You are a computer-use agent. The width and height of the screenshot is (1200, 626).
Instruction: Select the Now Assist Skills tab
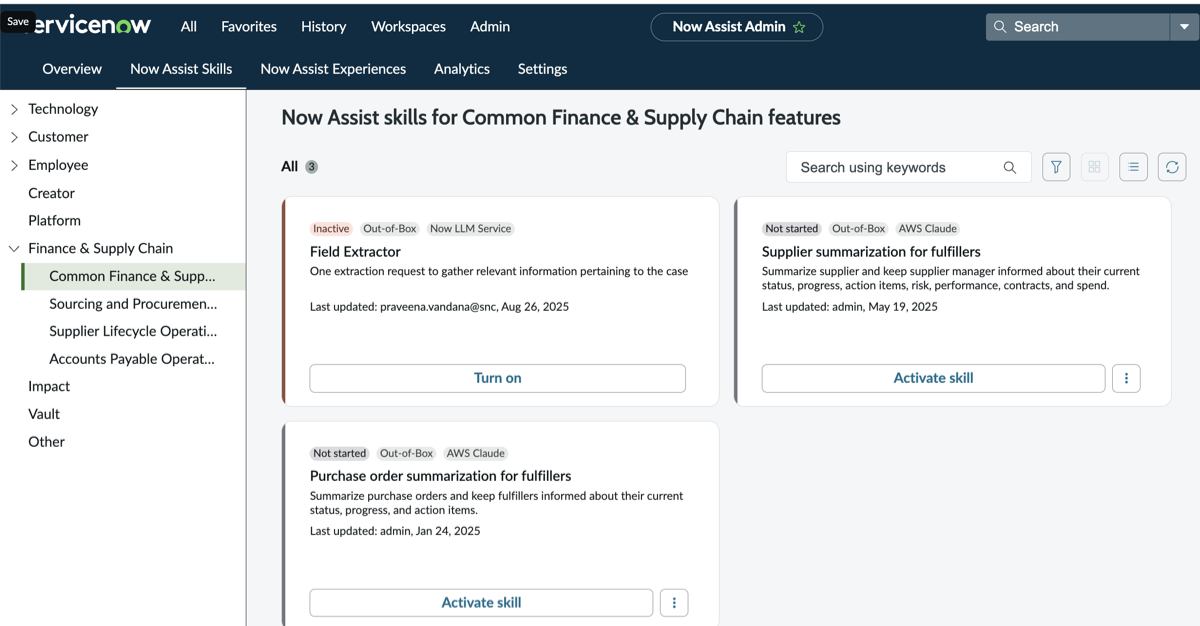[181, 69]
